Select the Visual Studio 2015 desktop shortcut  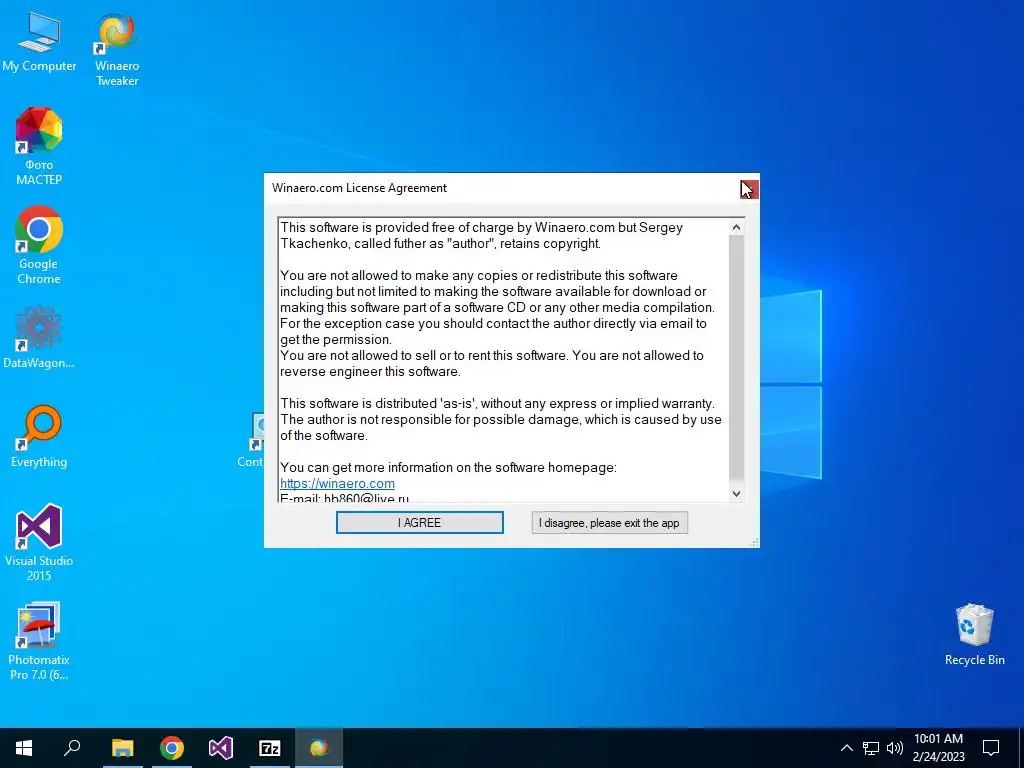pyautogui.click(x=39, y=542)
